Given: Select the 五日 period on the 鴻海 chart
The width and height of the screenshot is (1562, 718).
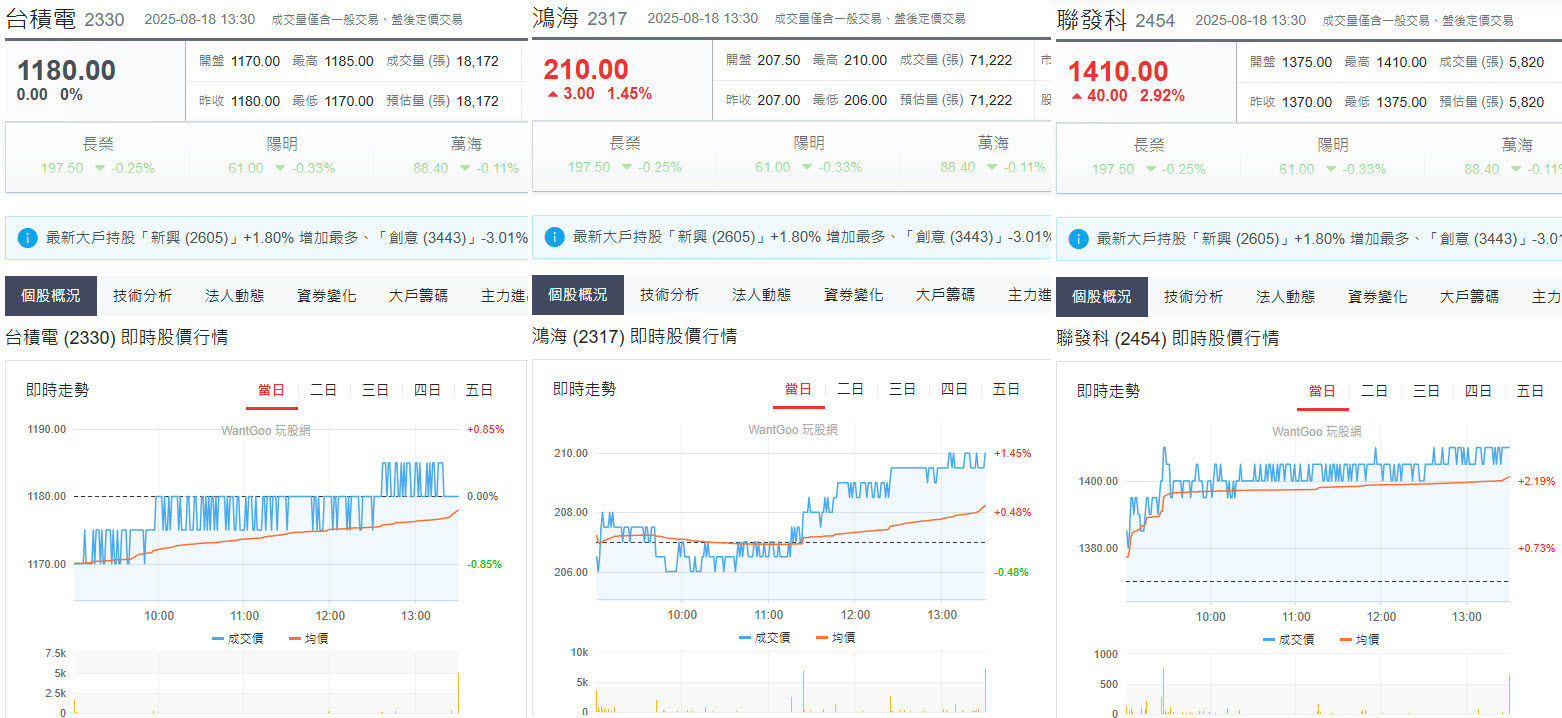Looking at the screenshot, I should click(1006, 390).
